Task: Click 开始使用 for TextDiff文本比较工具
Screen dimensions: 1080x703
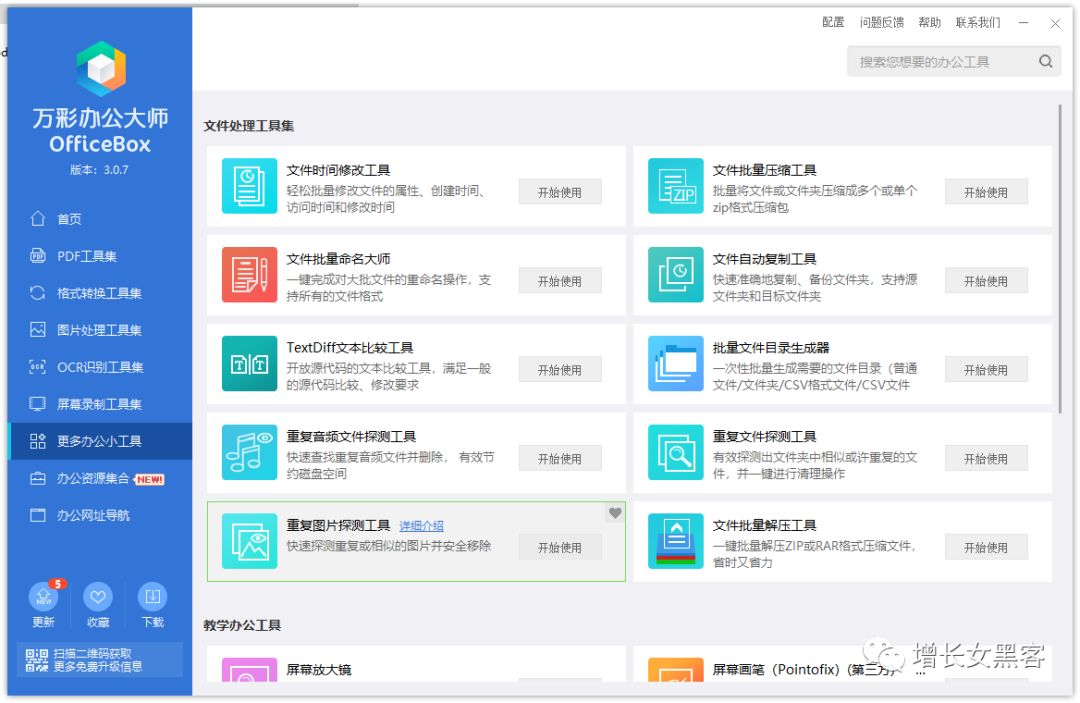Action: 560,370
